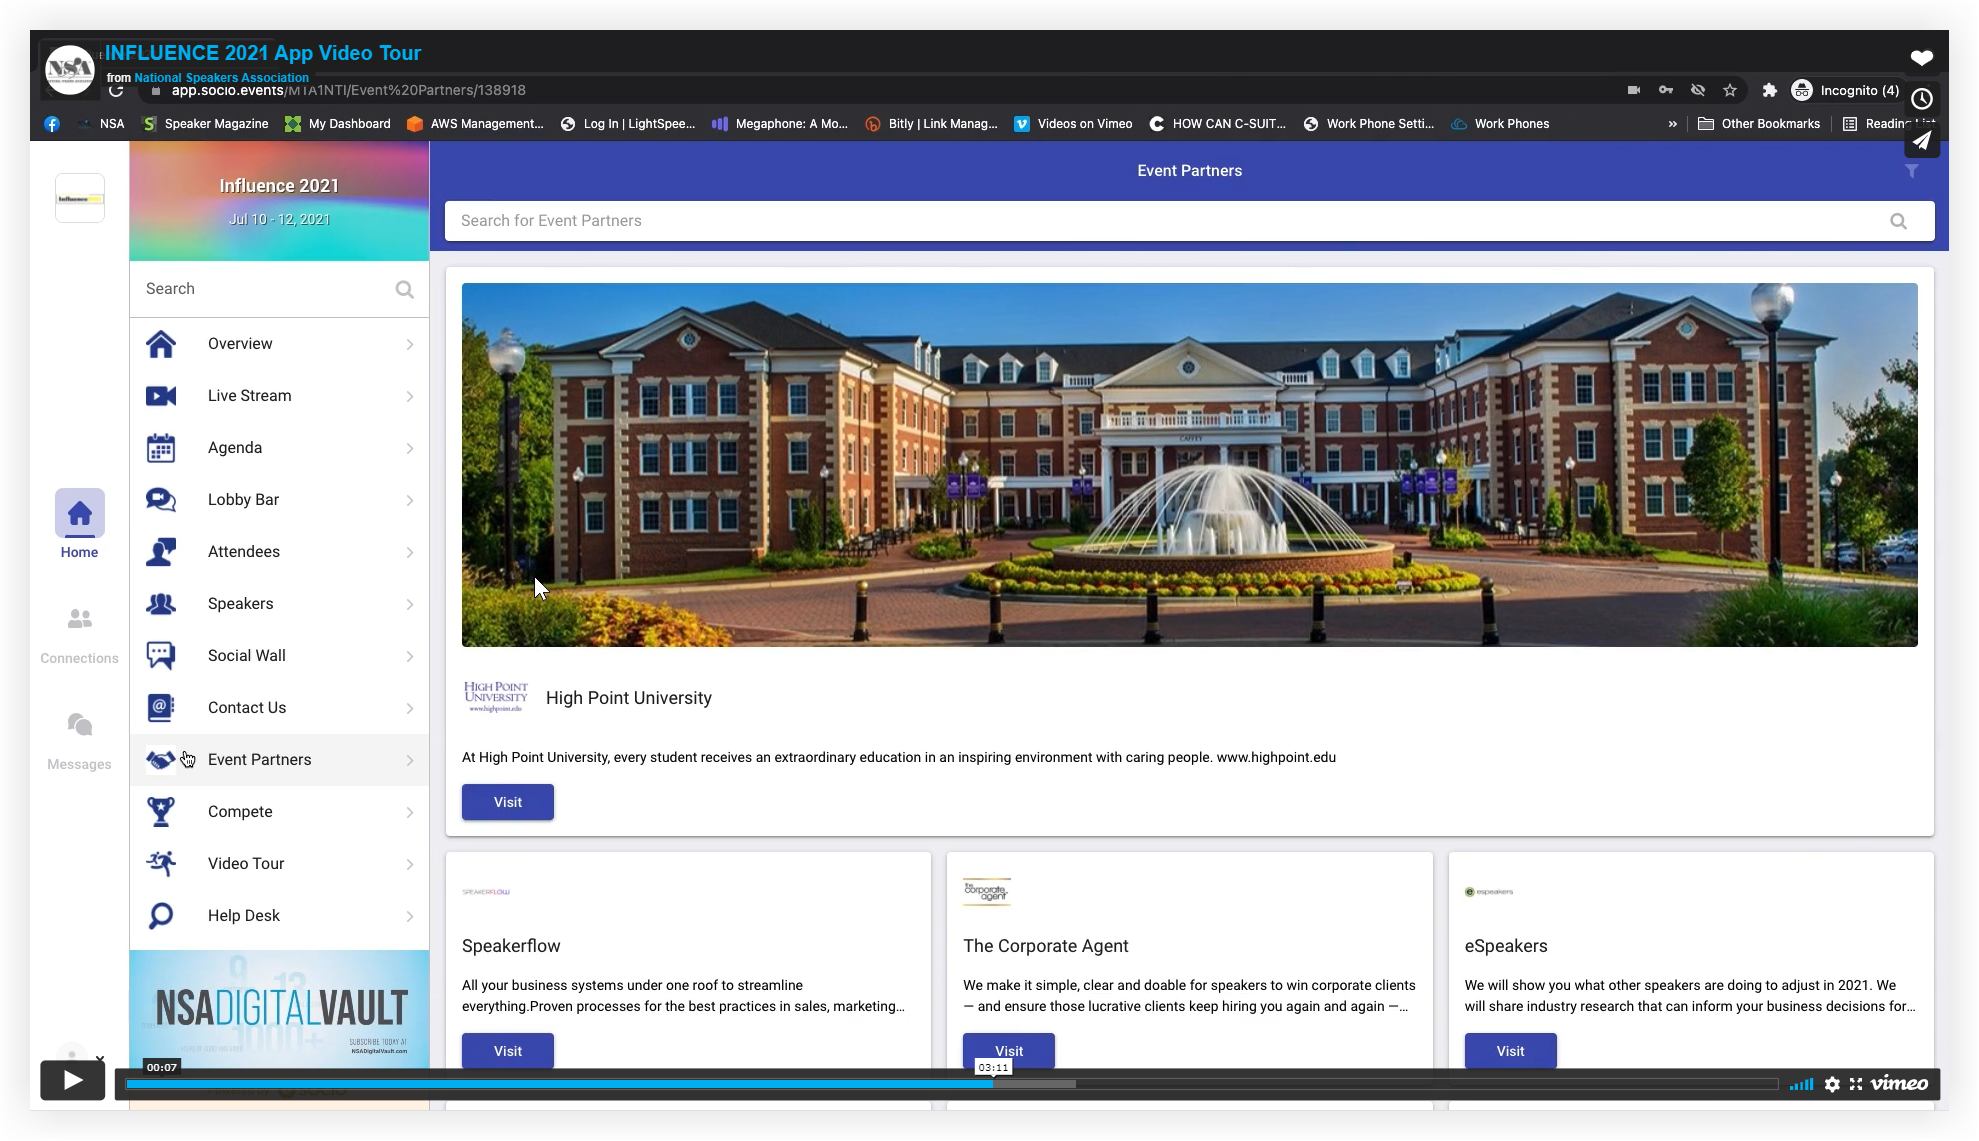The height and width of the screenshot is (1141, 1979).
Task: Bookmark page with the star icon
Action: click(x=1730, y=90)
